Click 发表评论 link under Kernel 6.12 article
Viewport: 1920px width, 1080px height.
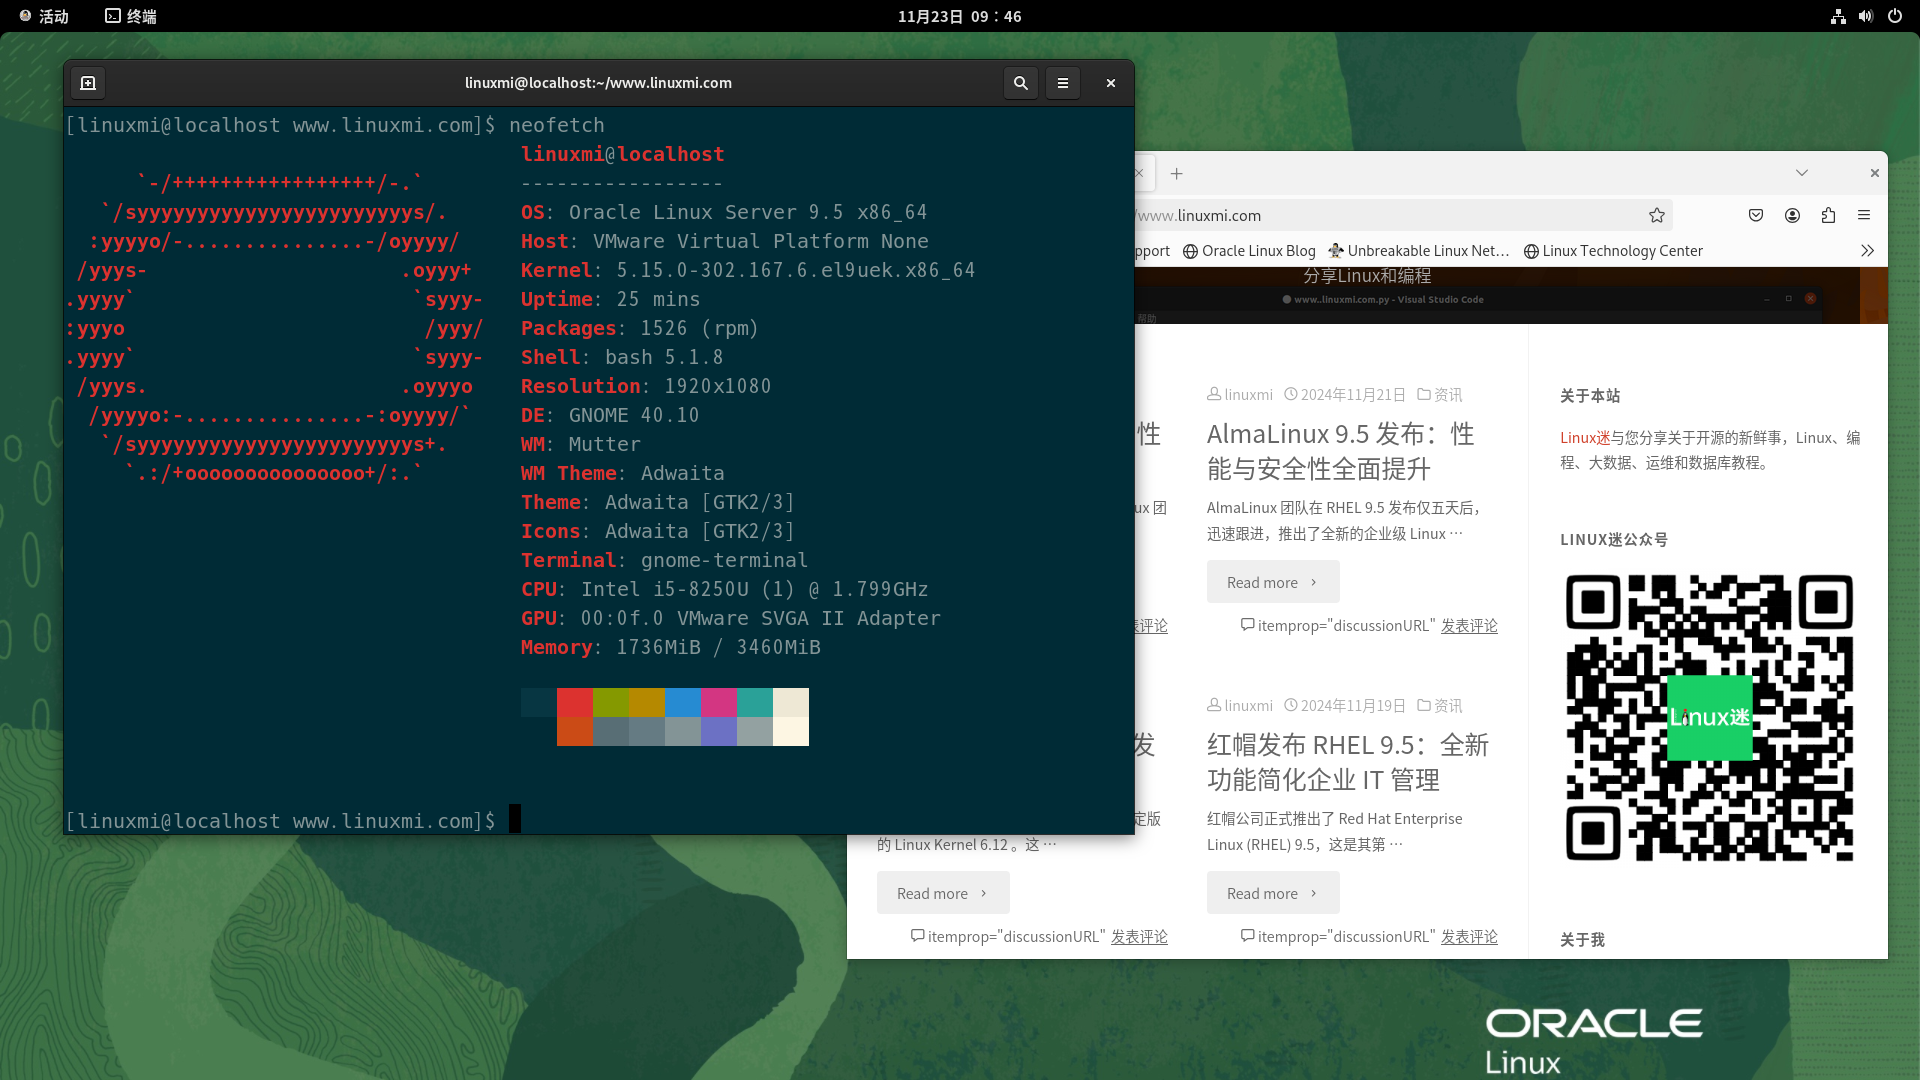[1138, 937]
